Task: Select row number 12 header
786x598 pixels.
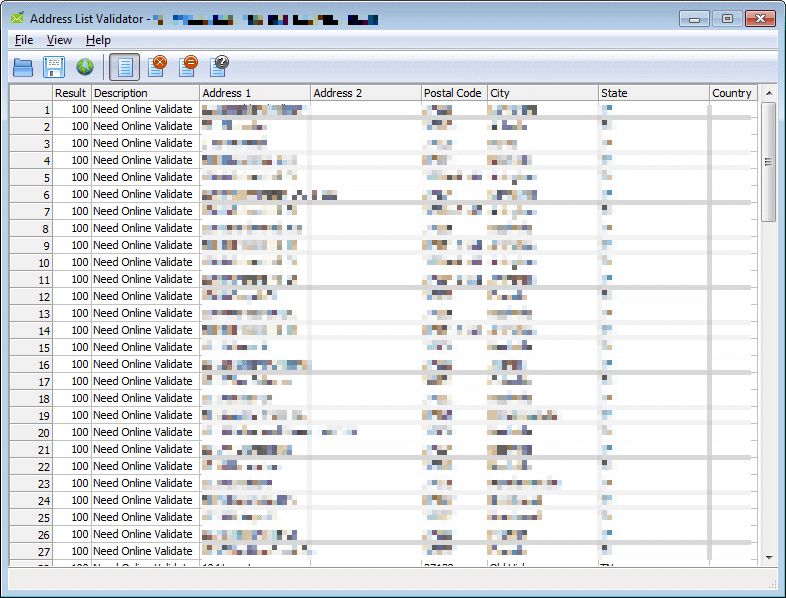Action: pyautogui.click(x=31, y=297)
